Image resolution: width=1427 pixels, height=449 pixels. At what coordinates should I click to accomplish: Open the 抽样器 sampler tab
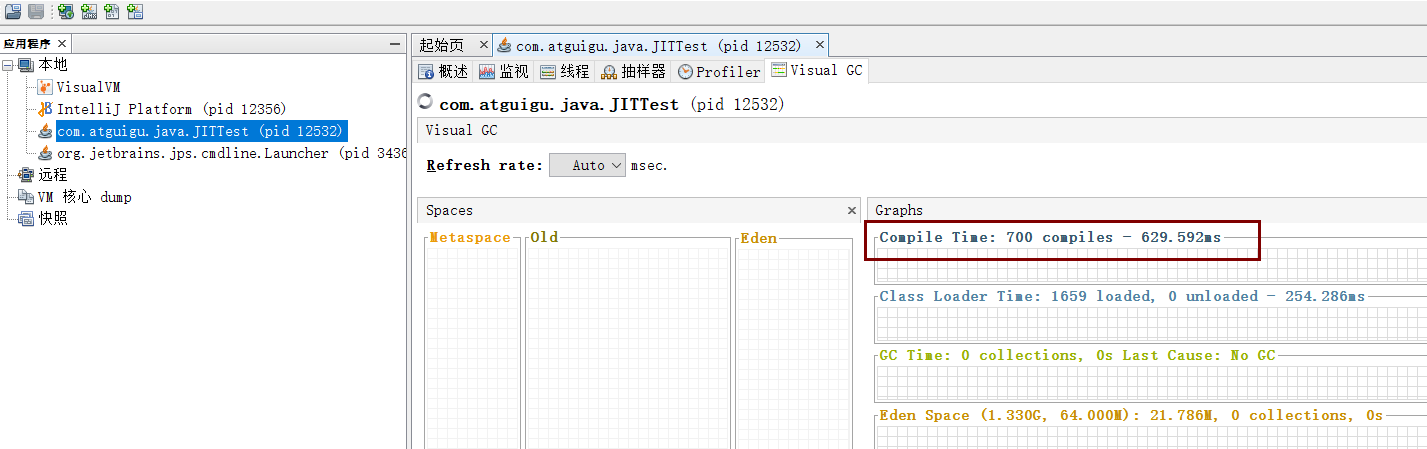[634, 71]
